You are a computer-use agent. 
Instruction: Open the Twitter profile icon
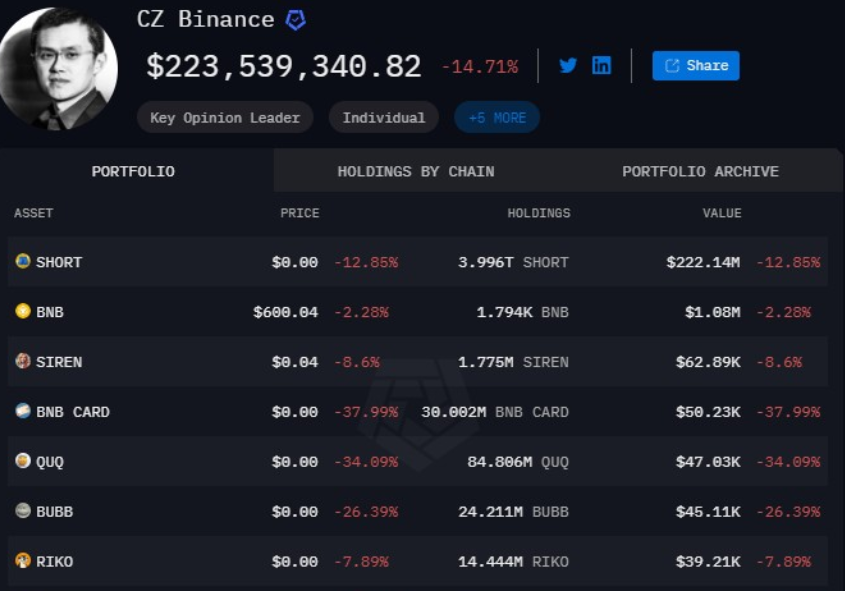click(568, 65)
